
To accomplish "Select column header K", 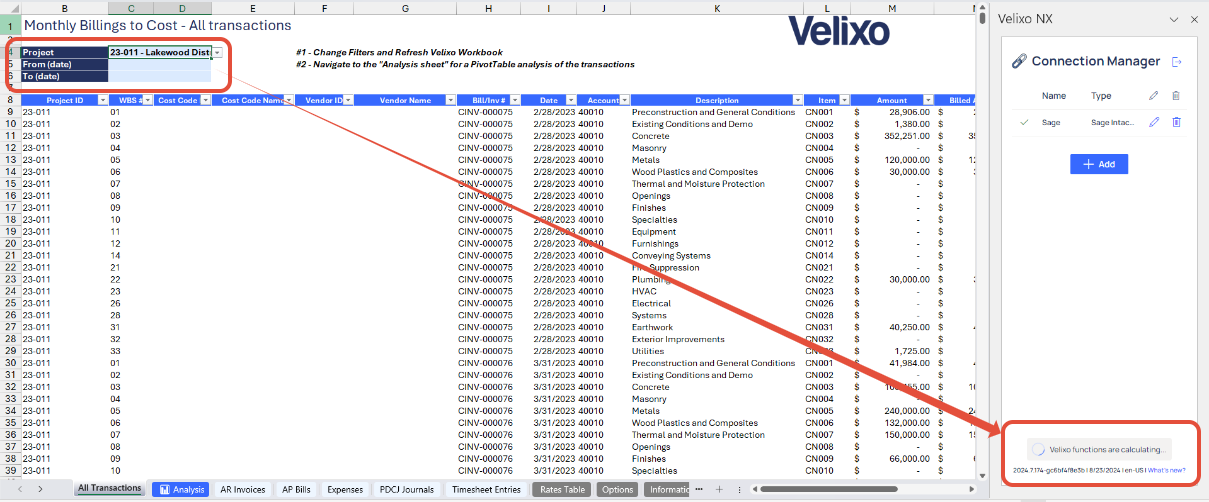I will (717, 8).
